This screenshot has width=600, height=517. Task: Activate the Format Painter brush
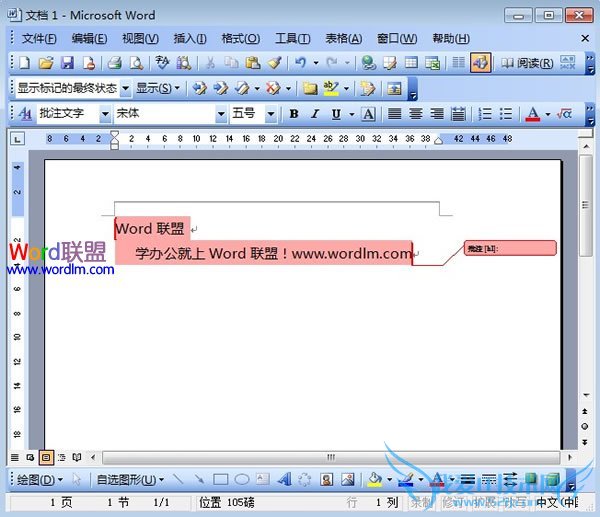click(274, 62)
